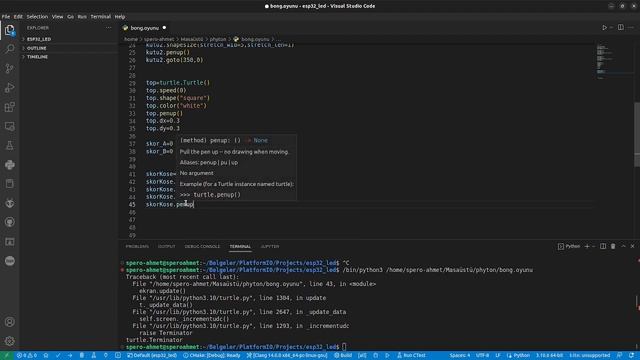The width and height of the screenshot is (640, 360).
Task: Open the Edit menu
Action: coord(18,17)
